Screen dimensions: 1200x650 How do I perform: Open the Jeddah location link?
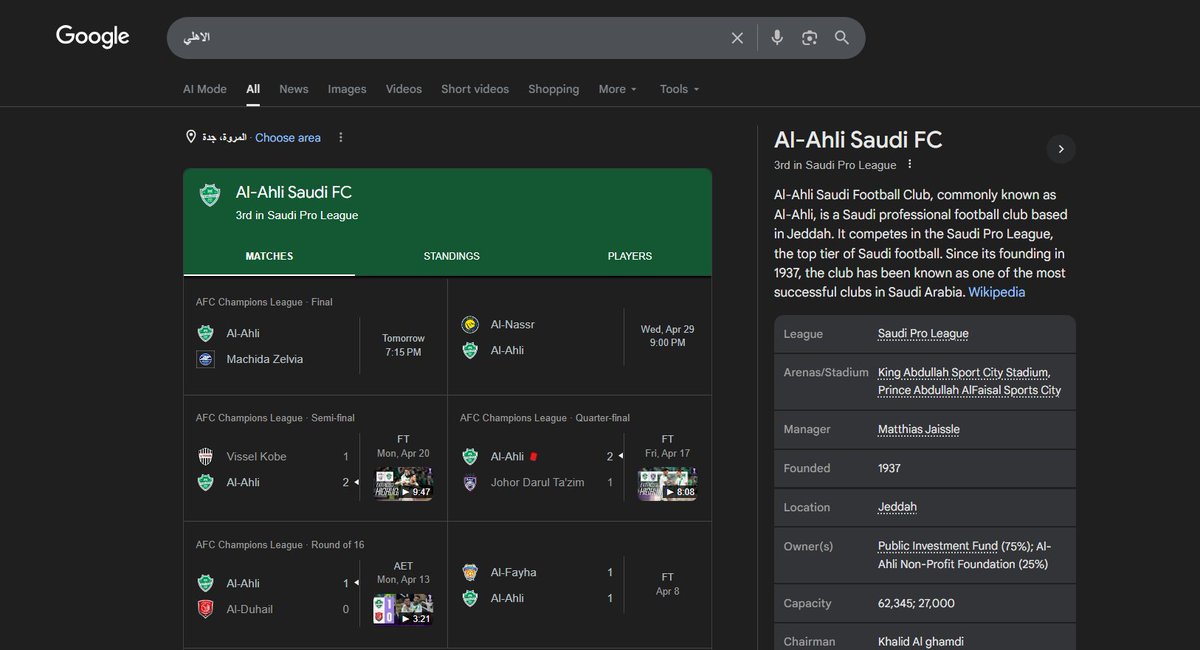897,507
